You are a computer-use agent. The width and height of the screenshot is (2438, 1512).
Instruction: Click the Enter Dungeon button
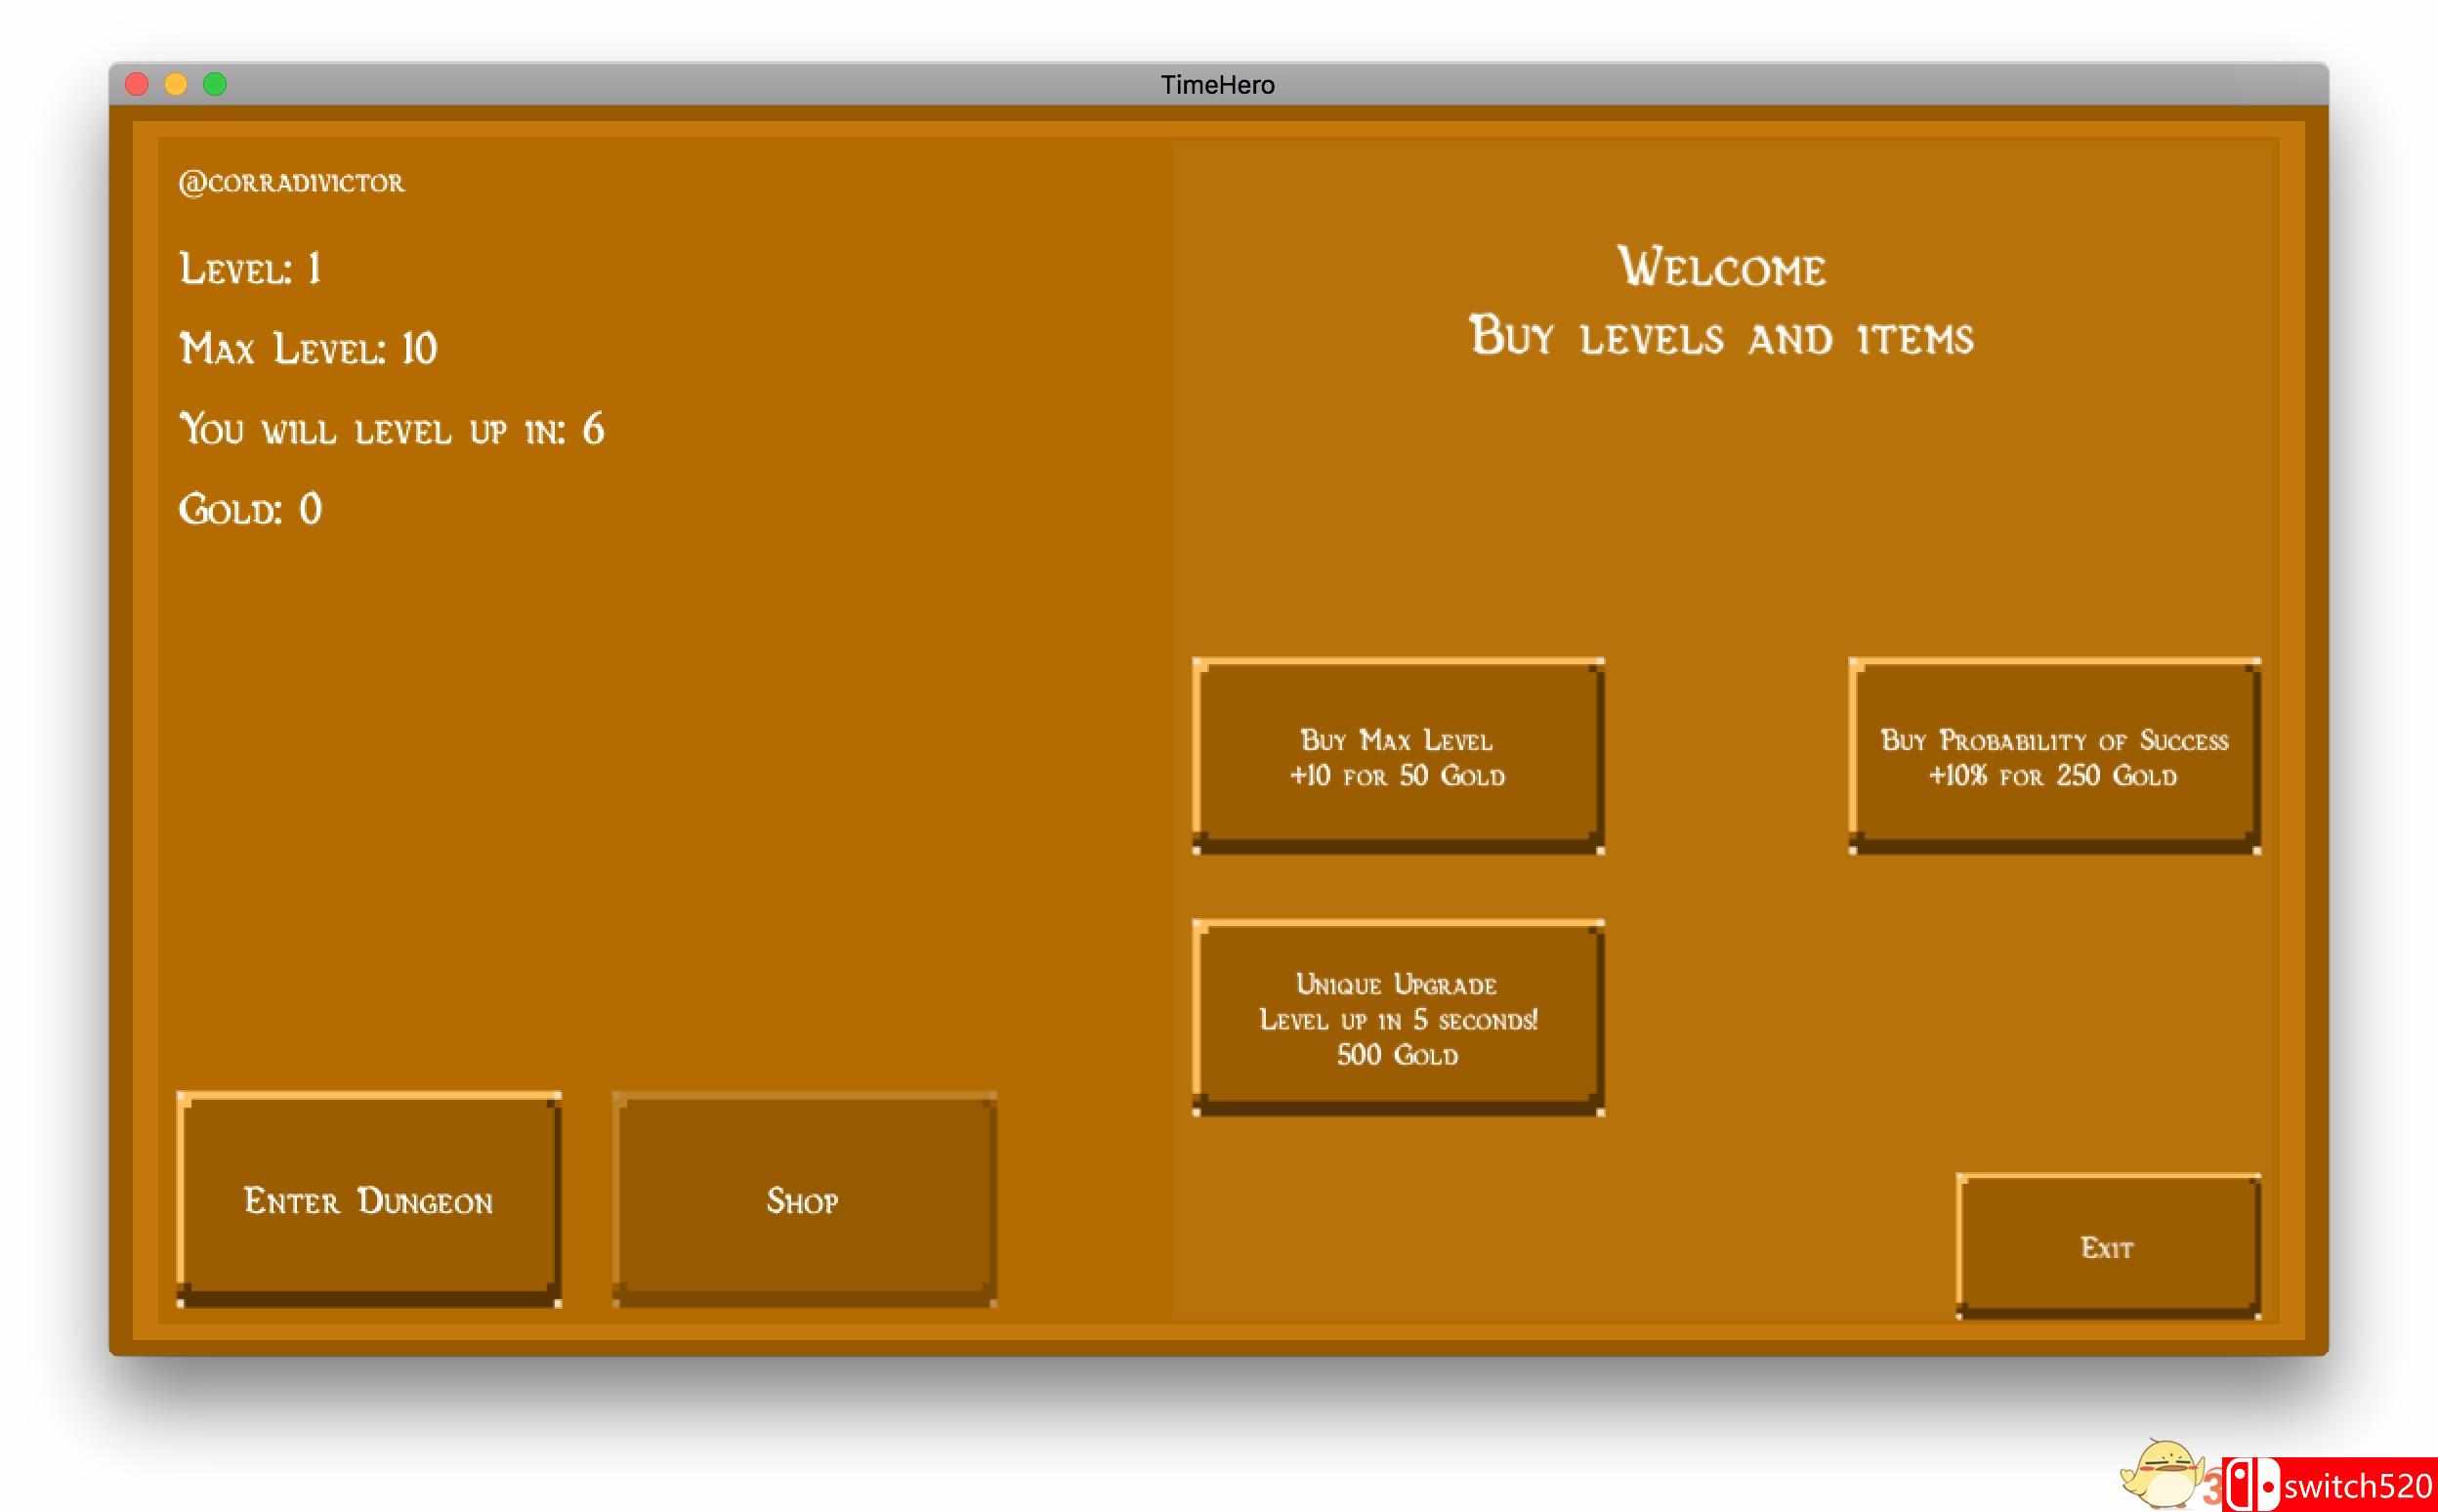[368, 1200]
